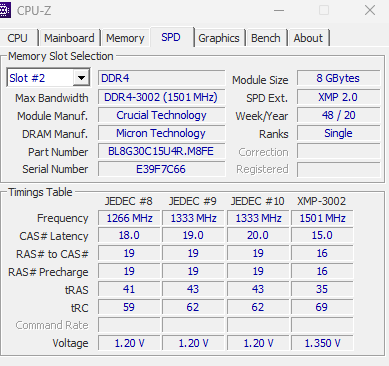Open the About tab
Image resolution: width=389 pixels, height=366 pixels.
pos(308,38)
